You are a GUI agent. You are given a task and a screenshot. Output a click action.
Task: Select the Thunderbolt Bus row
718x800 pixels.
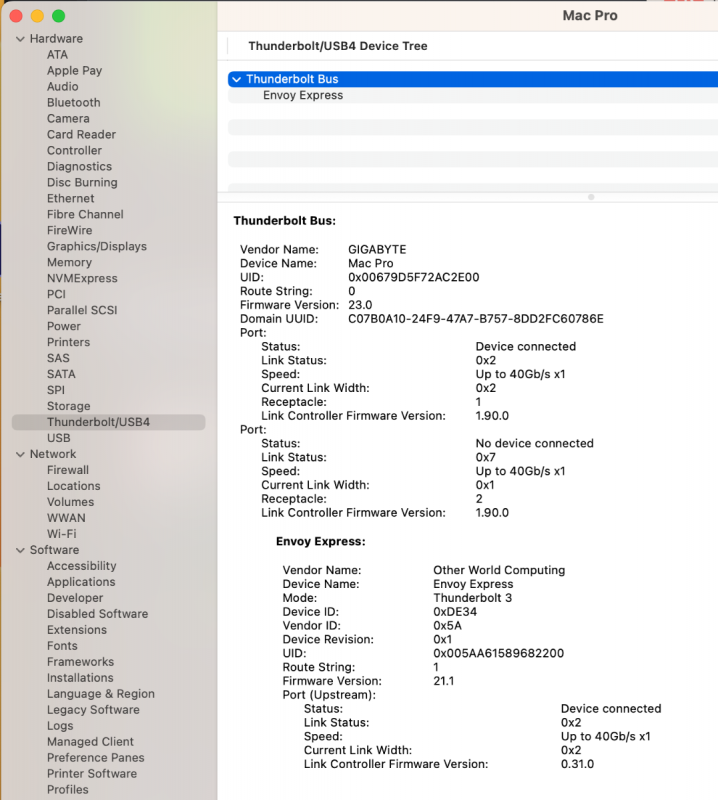coord(473,79)
